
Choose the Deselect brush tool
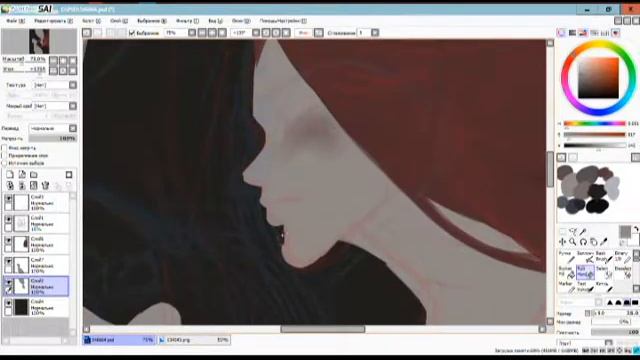pos(623,272)
